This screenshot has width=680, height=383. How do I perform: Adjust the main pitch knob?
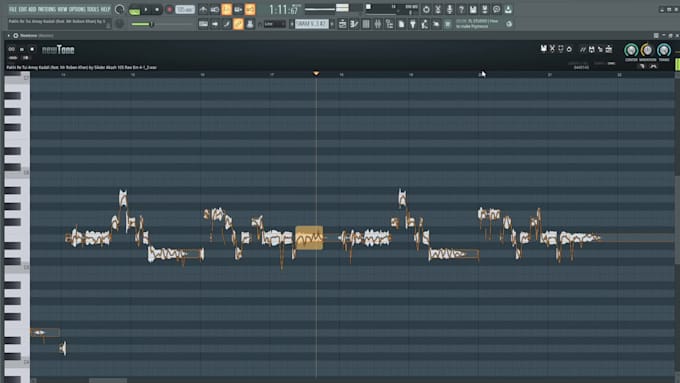[120, 24]
